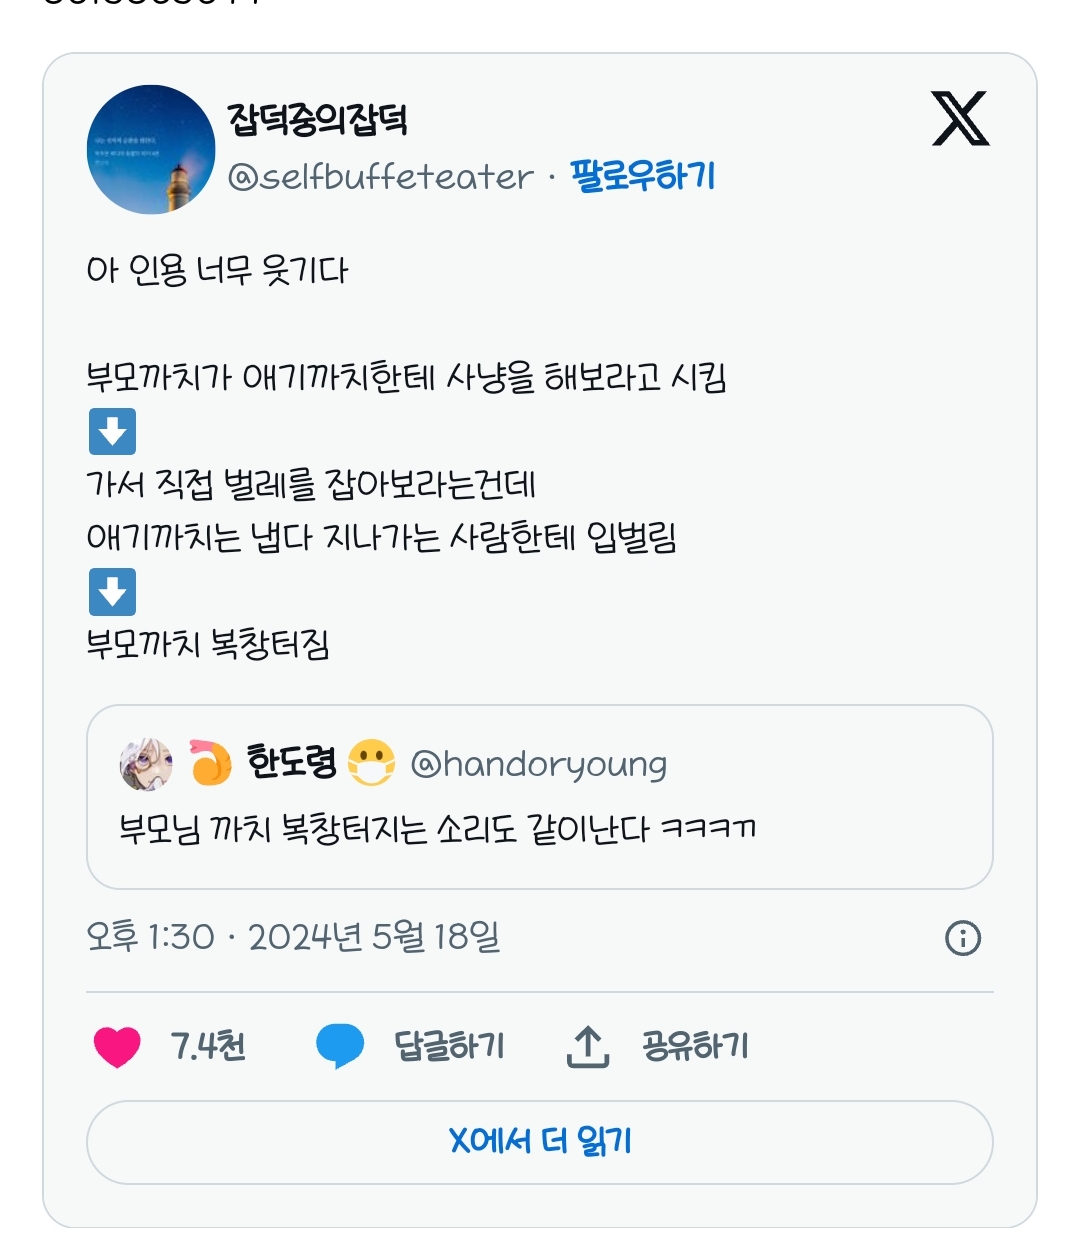Click the second down-arrow emoji above 부모까치 복창터짐
Screen dimensions: 1080x1257
pos(112,591)
